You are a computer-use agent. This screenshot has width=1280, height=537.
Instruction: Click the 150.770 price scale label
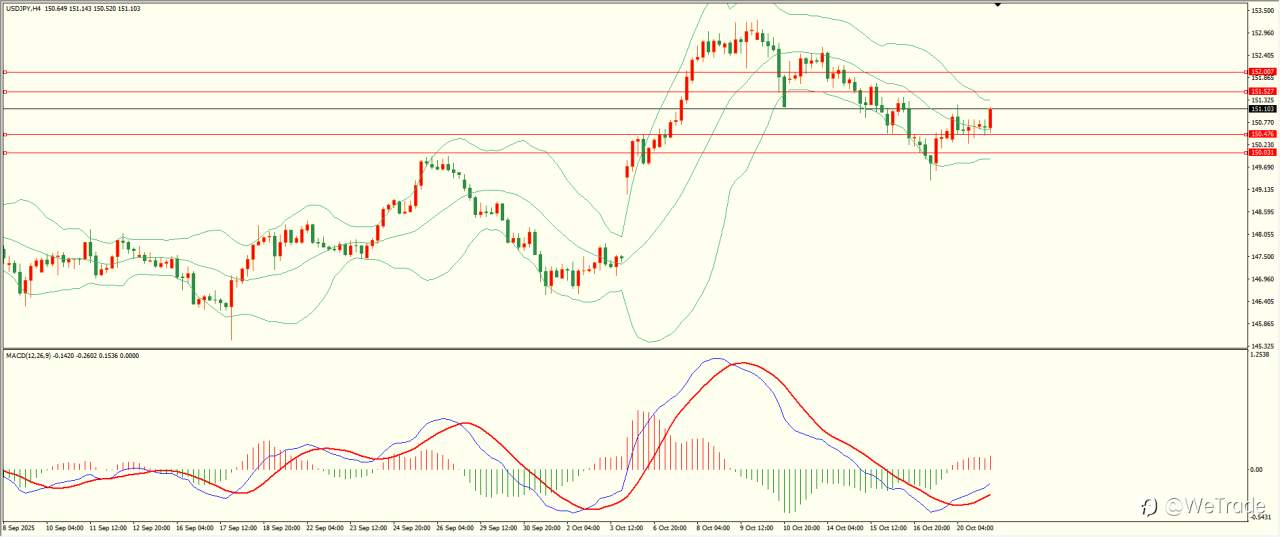point(1262,122)
